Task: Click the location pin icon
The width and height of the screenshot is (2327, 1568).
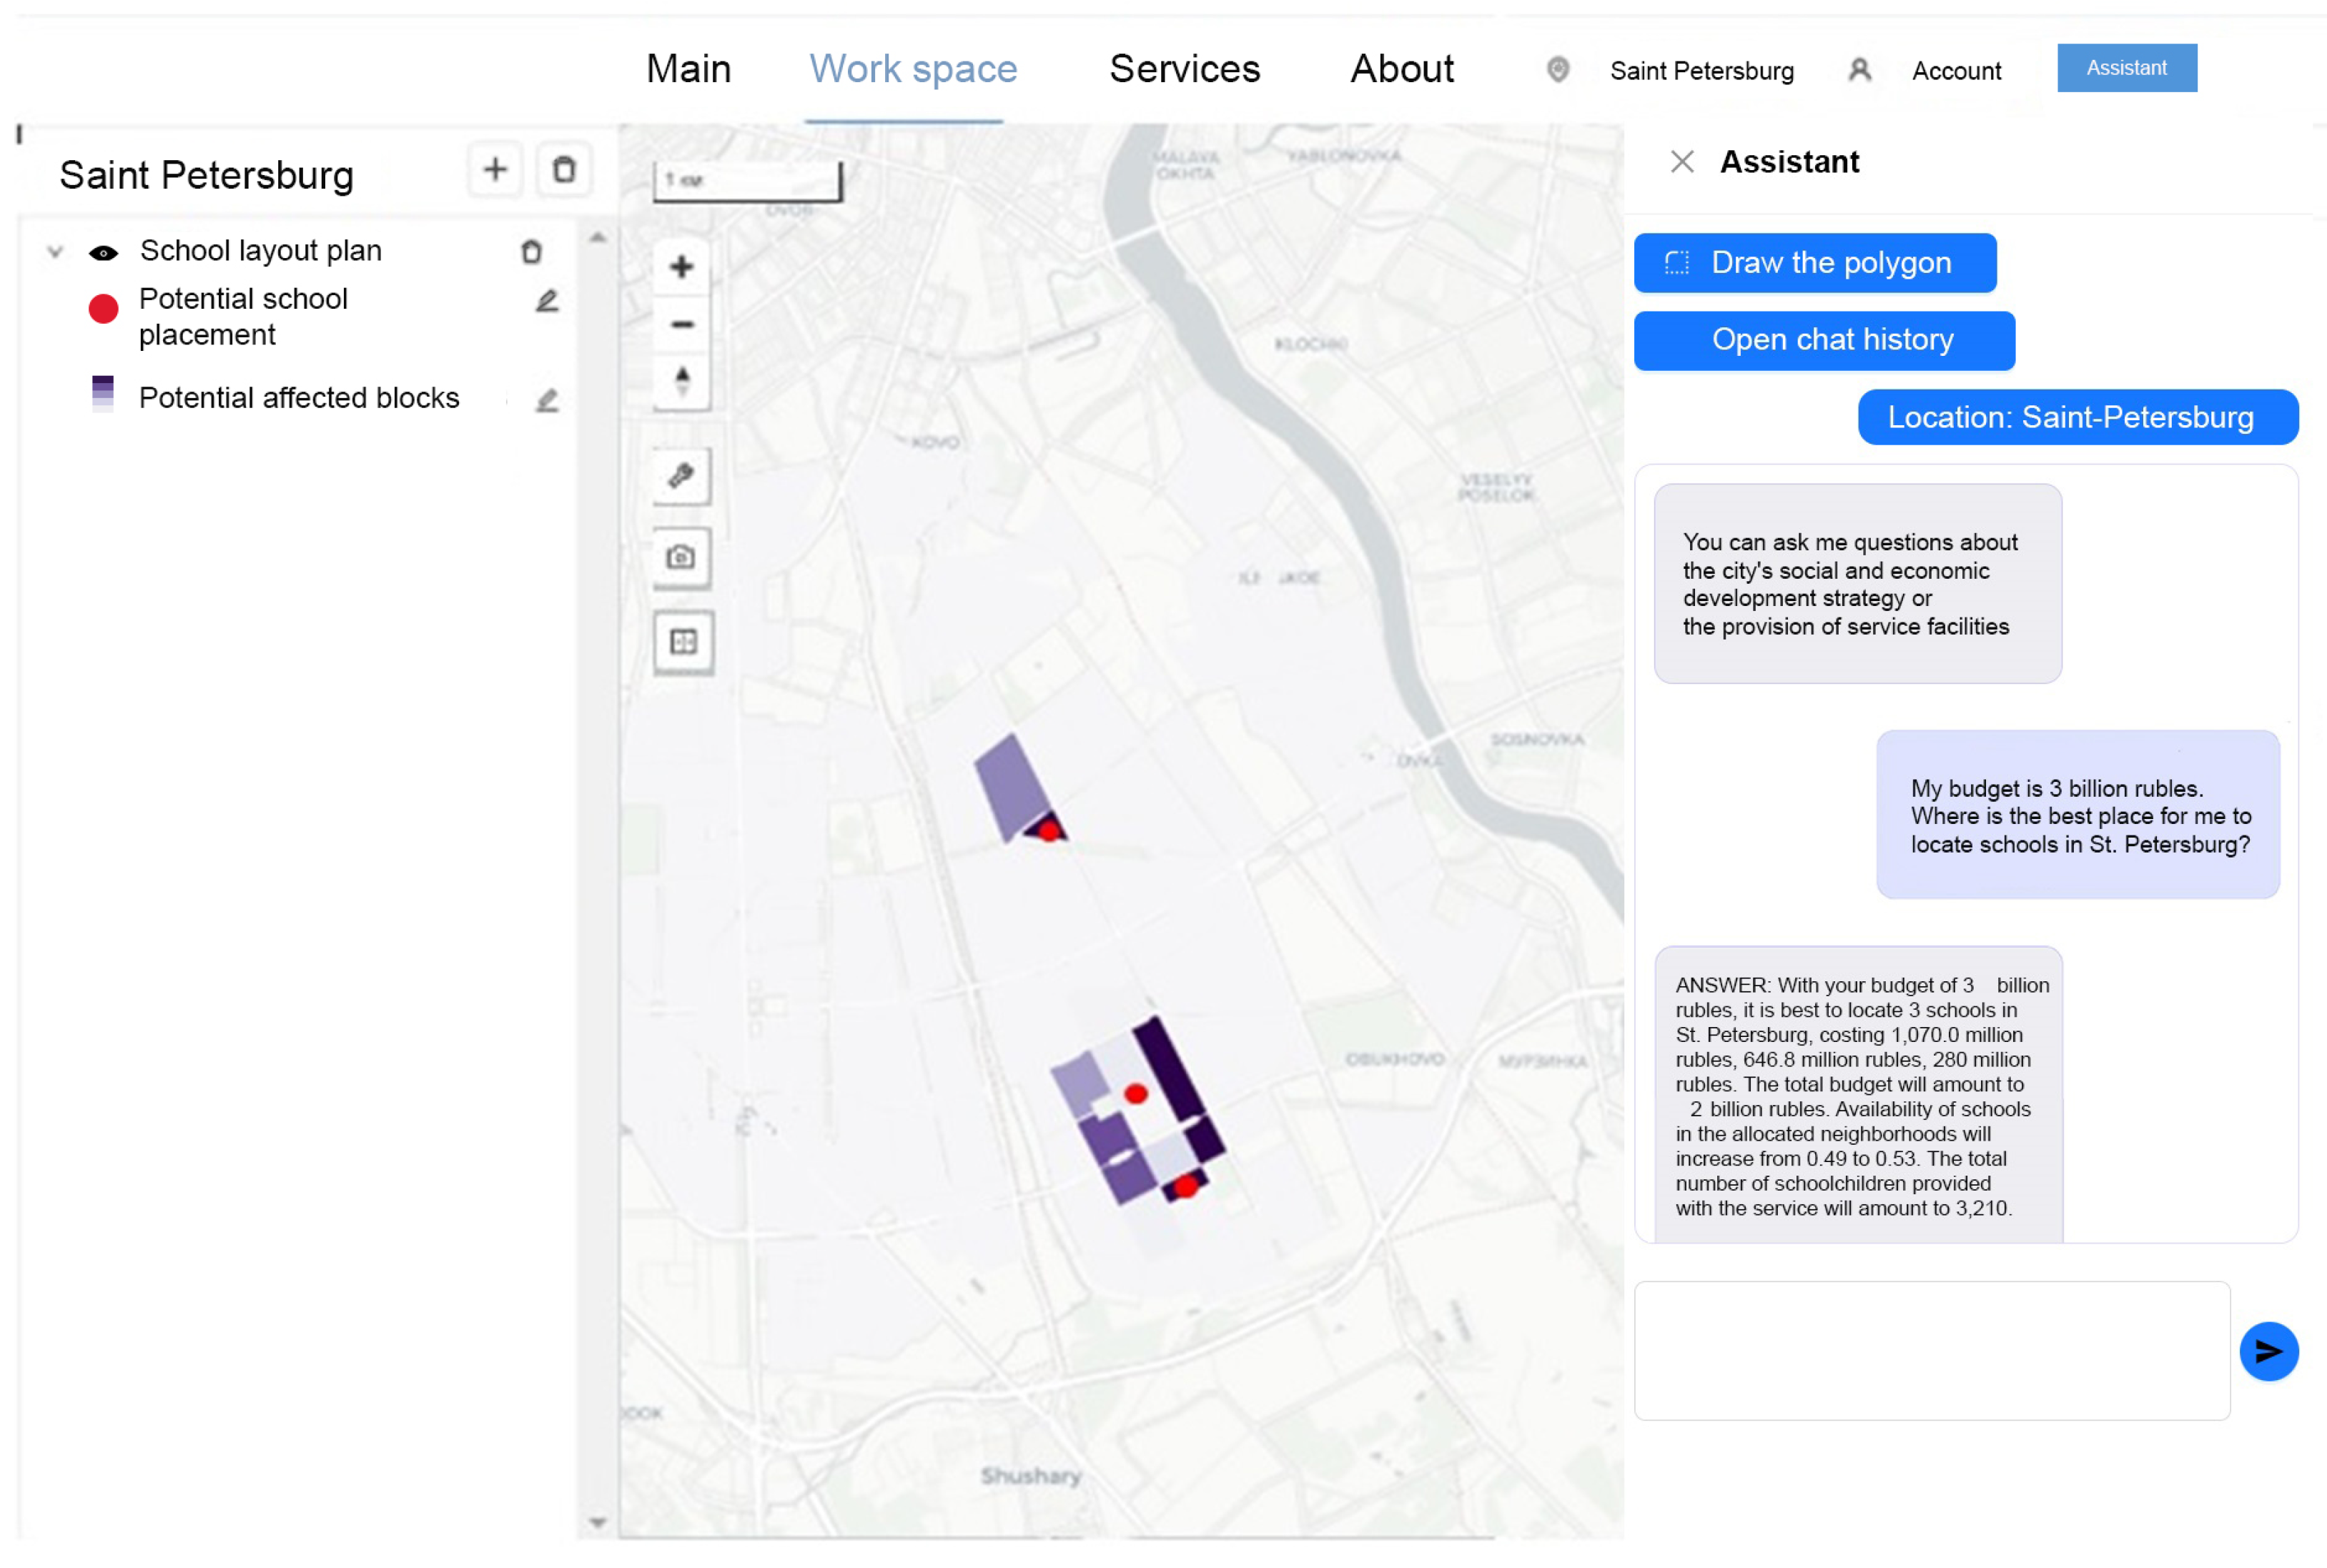Action: point(1558,70)
